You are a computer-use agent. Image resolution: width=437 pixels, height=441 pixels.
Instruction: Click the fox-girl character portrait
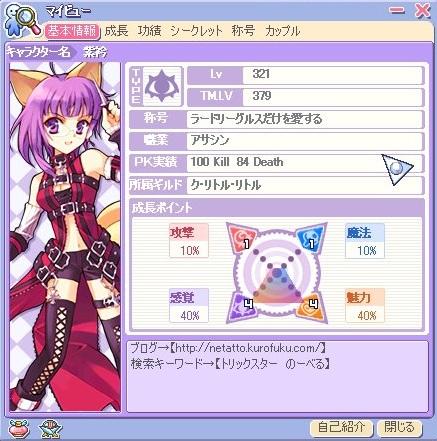click(x=65, y=236)
